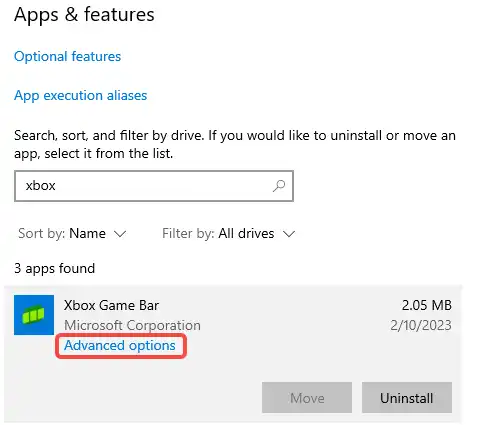Click the Uninstall button
Viewport: 492px width, 425px height.
click(x=407, y=398)
